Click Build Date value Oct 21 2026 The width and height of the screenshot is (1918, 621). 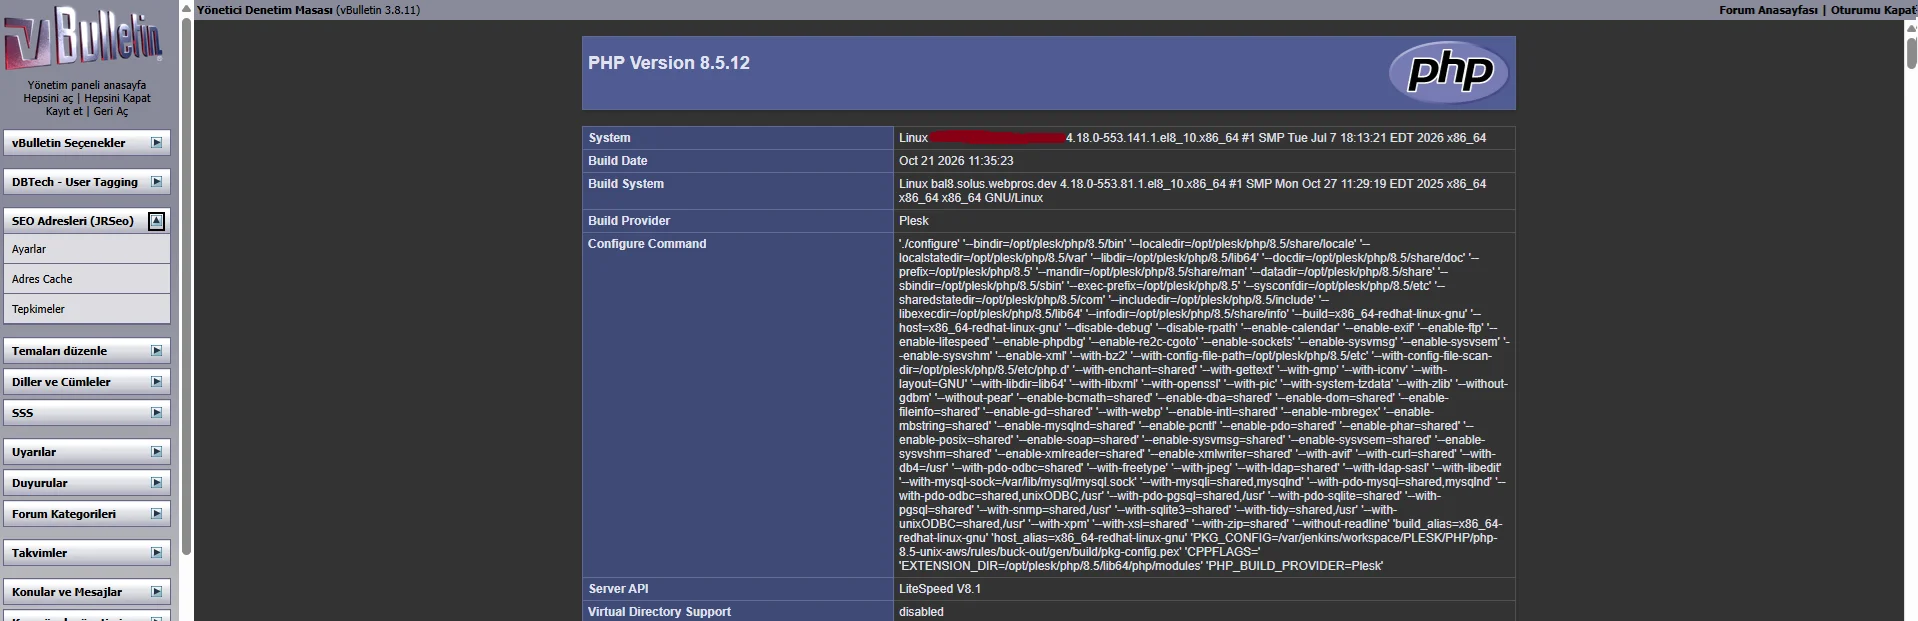click(x=956, y=161)
